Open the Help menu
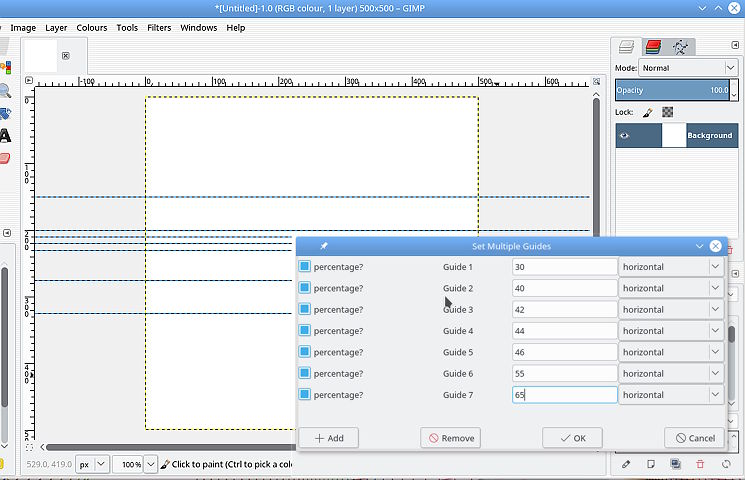 (x=236, y=28)
